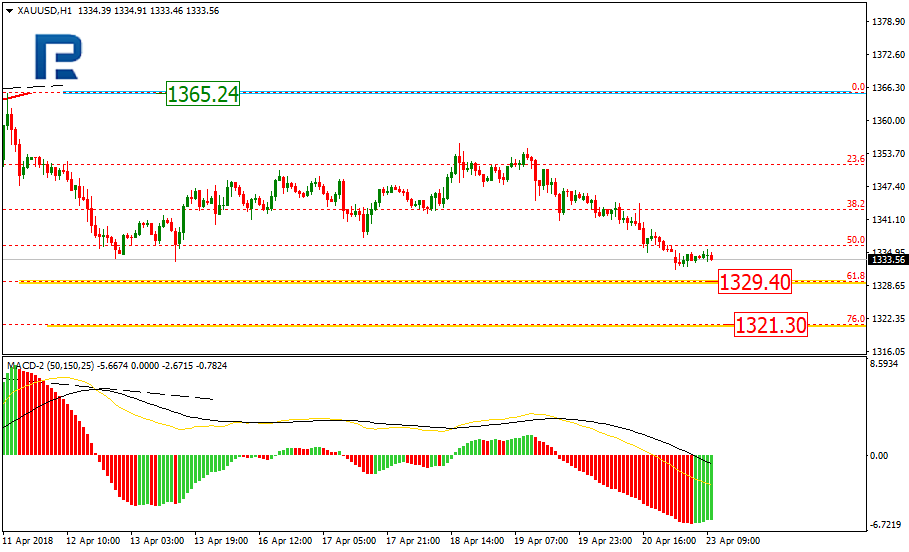This screenshot has width=909, height=552.
Task: Click the 23.6 Fibonacci level label
Action: (856, 159)
